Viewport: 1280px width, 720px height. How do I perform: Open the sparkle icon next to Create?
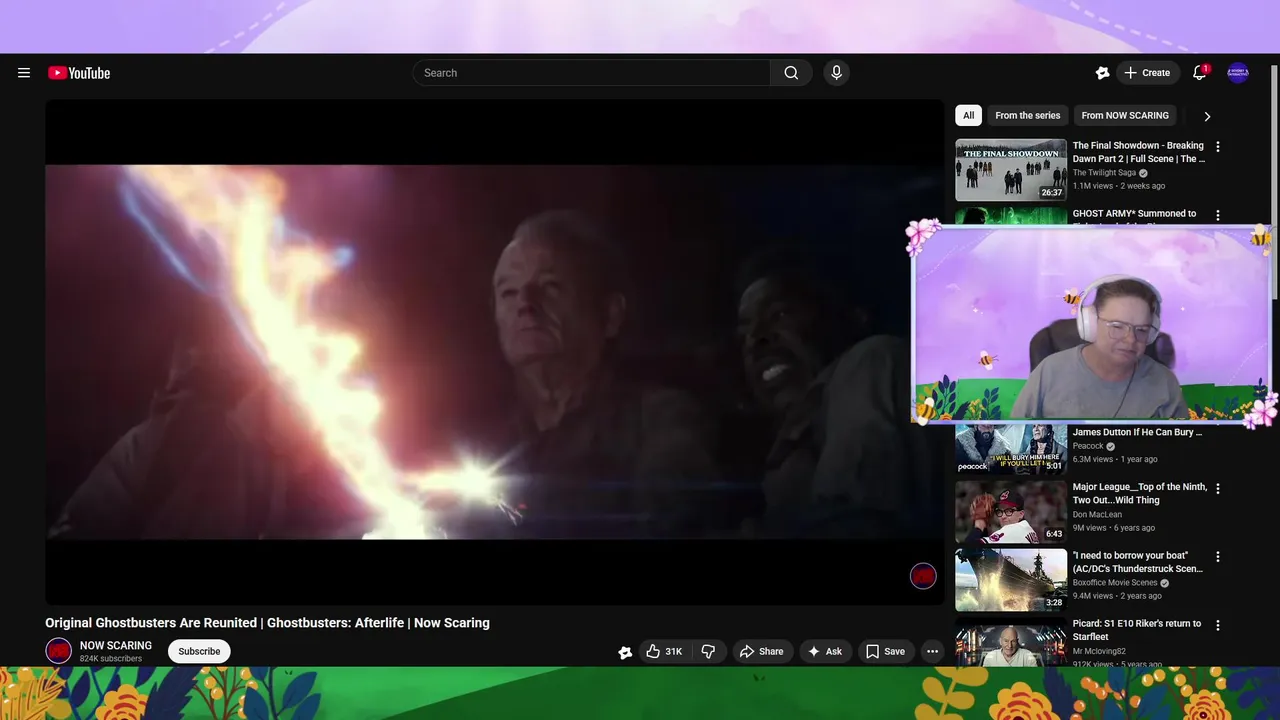coord(1102,73)
